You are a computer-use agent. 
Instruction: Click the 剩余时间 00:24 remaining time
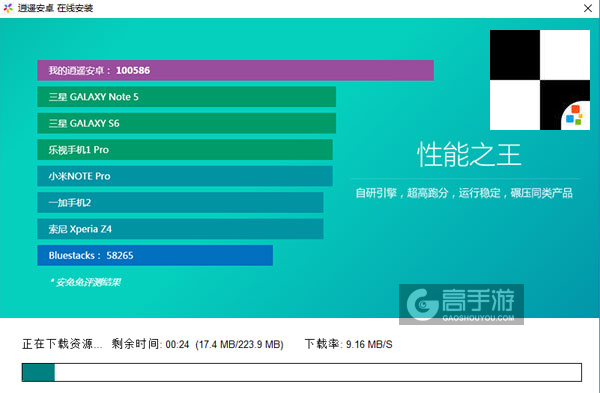150,344
